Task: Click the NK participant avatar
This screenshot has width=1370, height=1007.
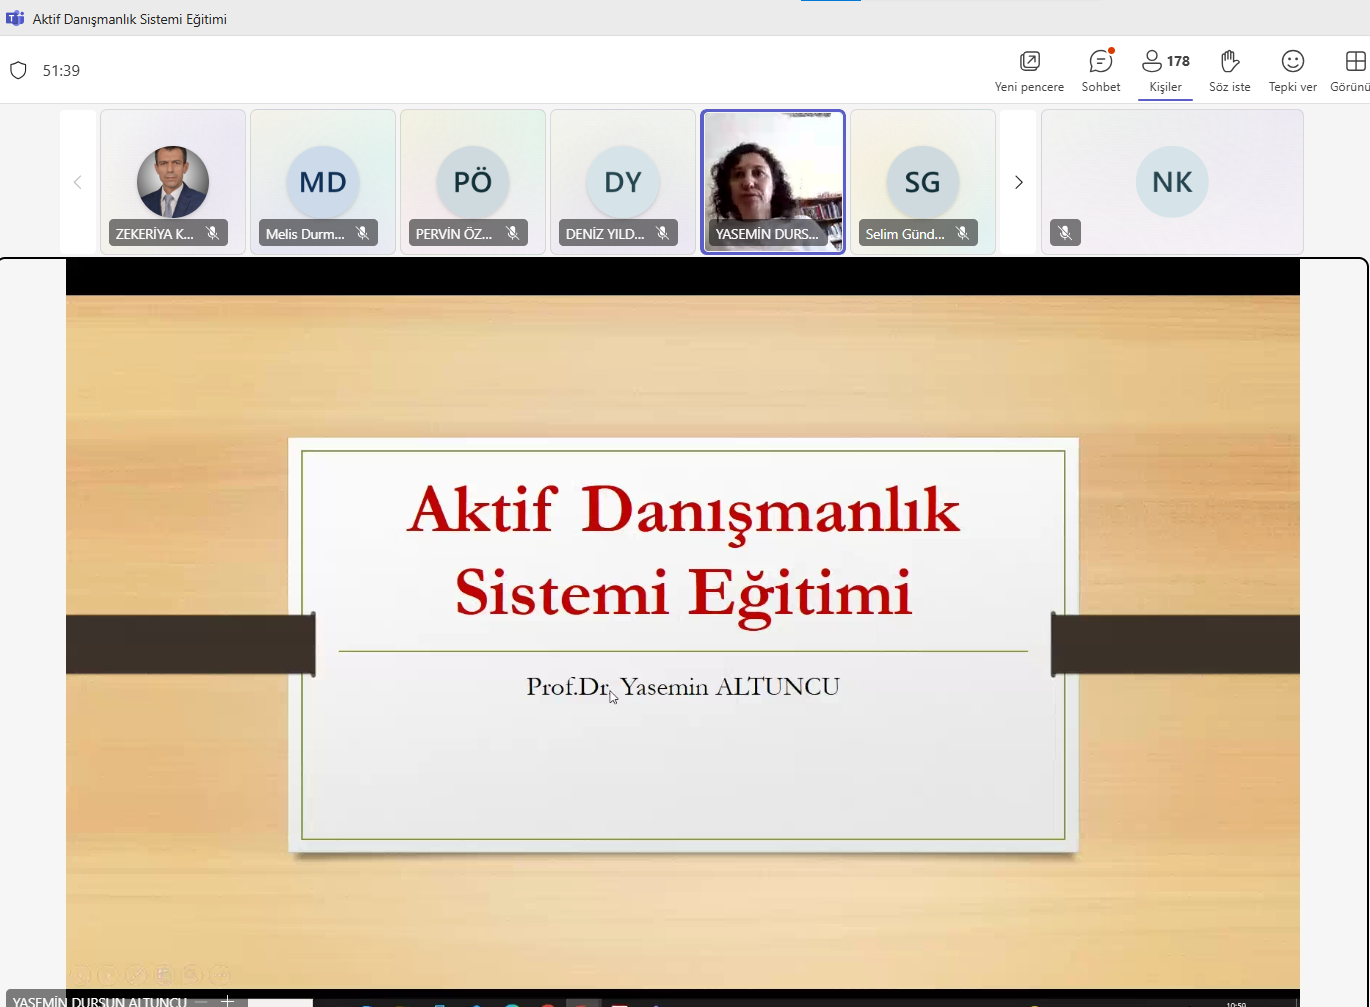Action: pos(1172,182)
